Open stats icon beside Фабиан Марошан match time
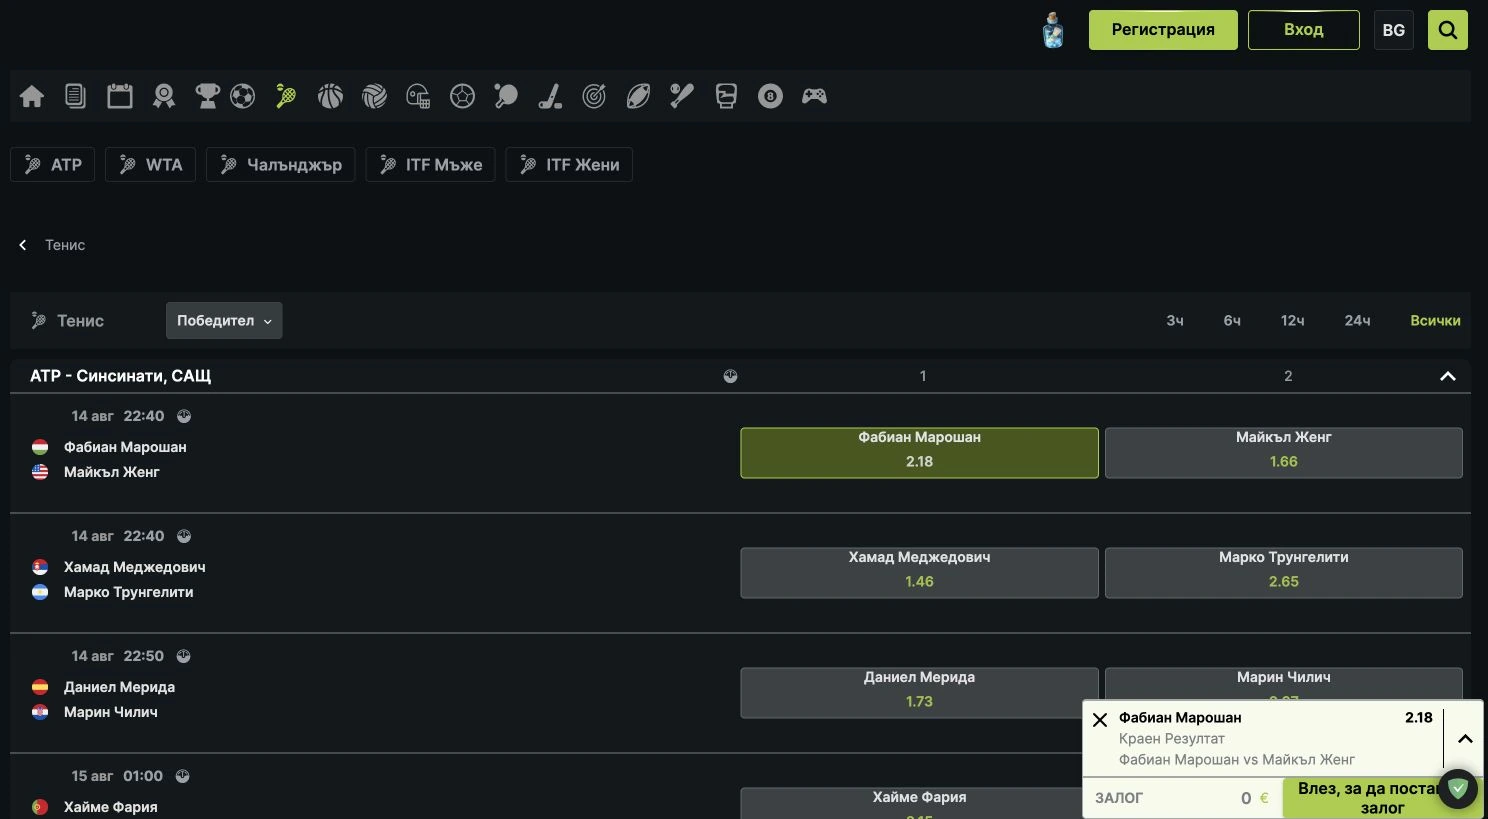This screenshot has height=819, width=1488. point(184,416)
